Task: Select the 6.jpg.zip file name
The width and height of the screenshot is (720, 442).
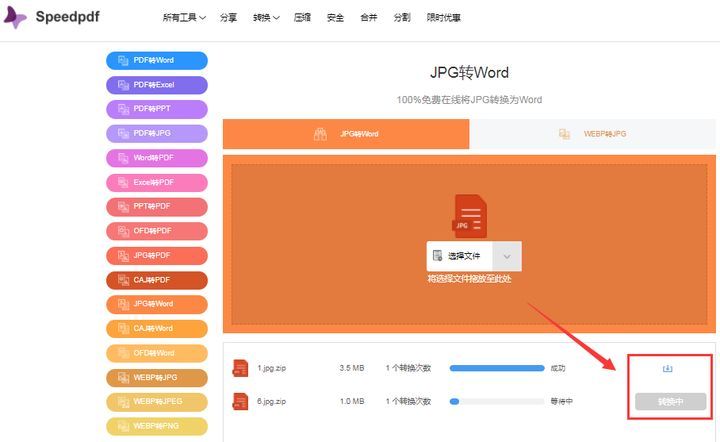Action: [x=271, y=402]
